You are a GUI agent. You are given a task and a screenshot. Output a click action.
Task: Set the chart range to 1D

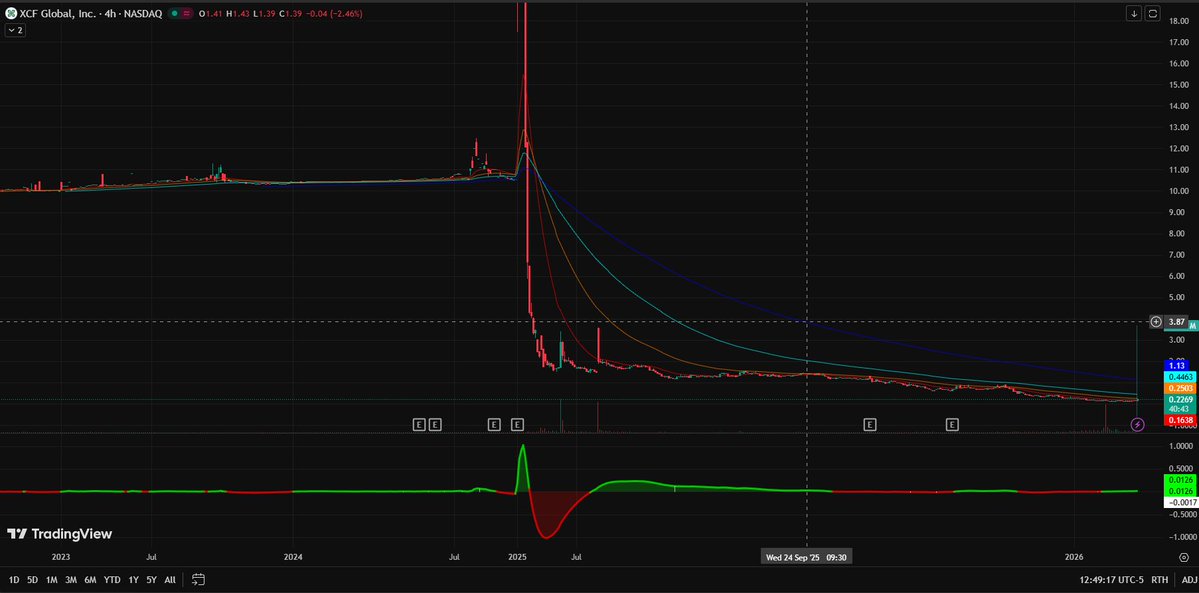[x=14, y=580]
